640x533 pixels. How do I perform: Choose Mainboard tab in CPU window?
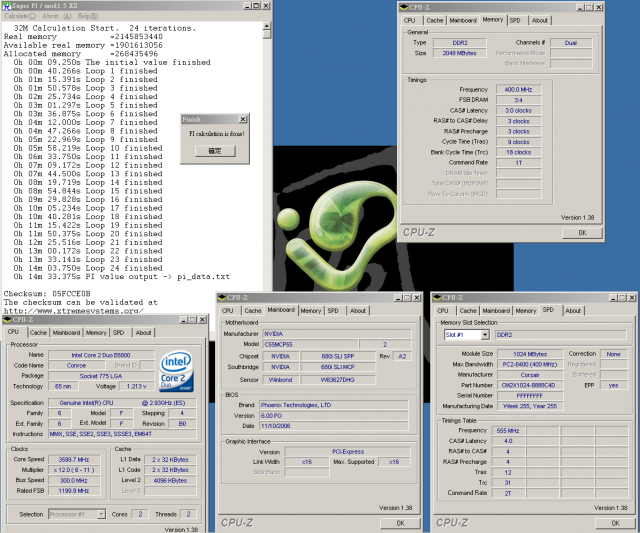pos(66,333)
